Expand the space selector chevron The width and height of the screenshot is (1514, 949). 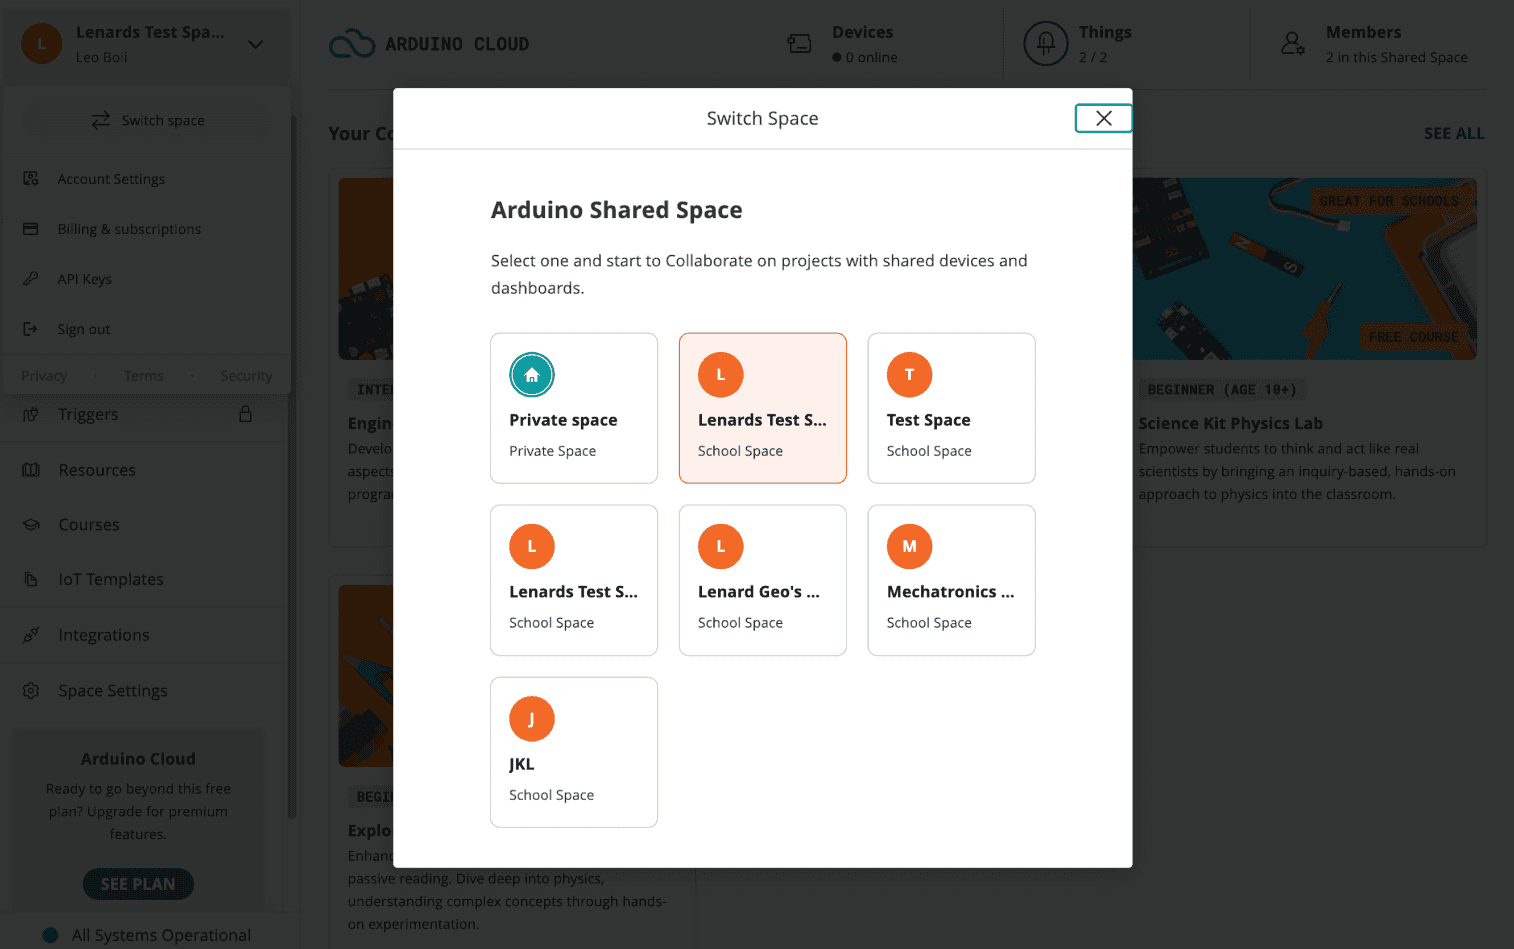coord(256,44)
